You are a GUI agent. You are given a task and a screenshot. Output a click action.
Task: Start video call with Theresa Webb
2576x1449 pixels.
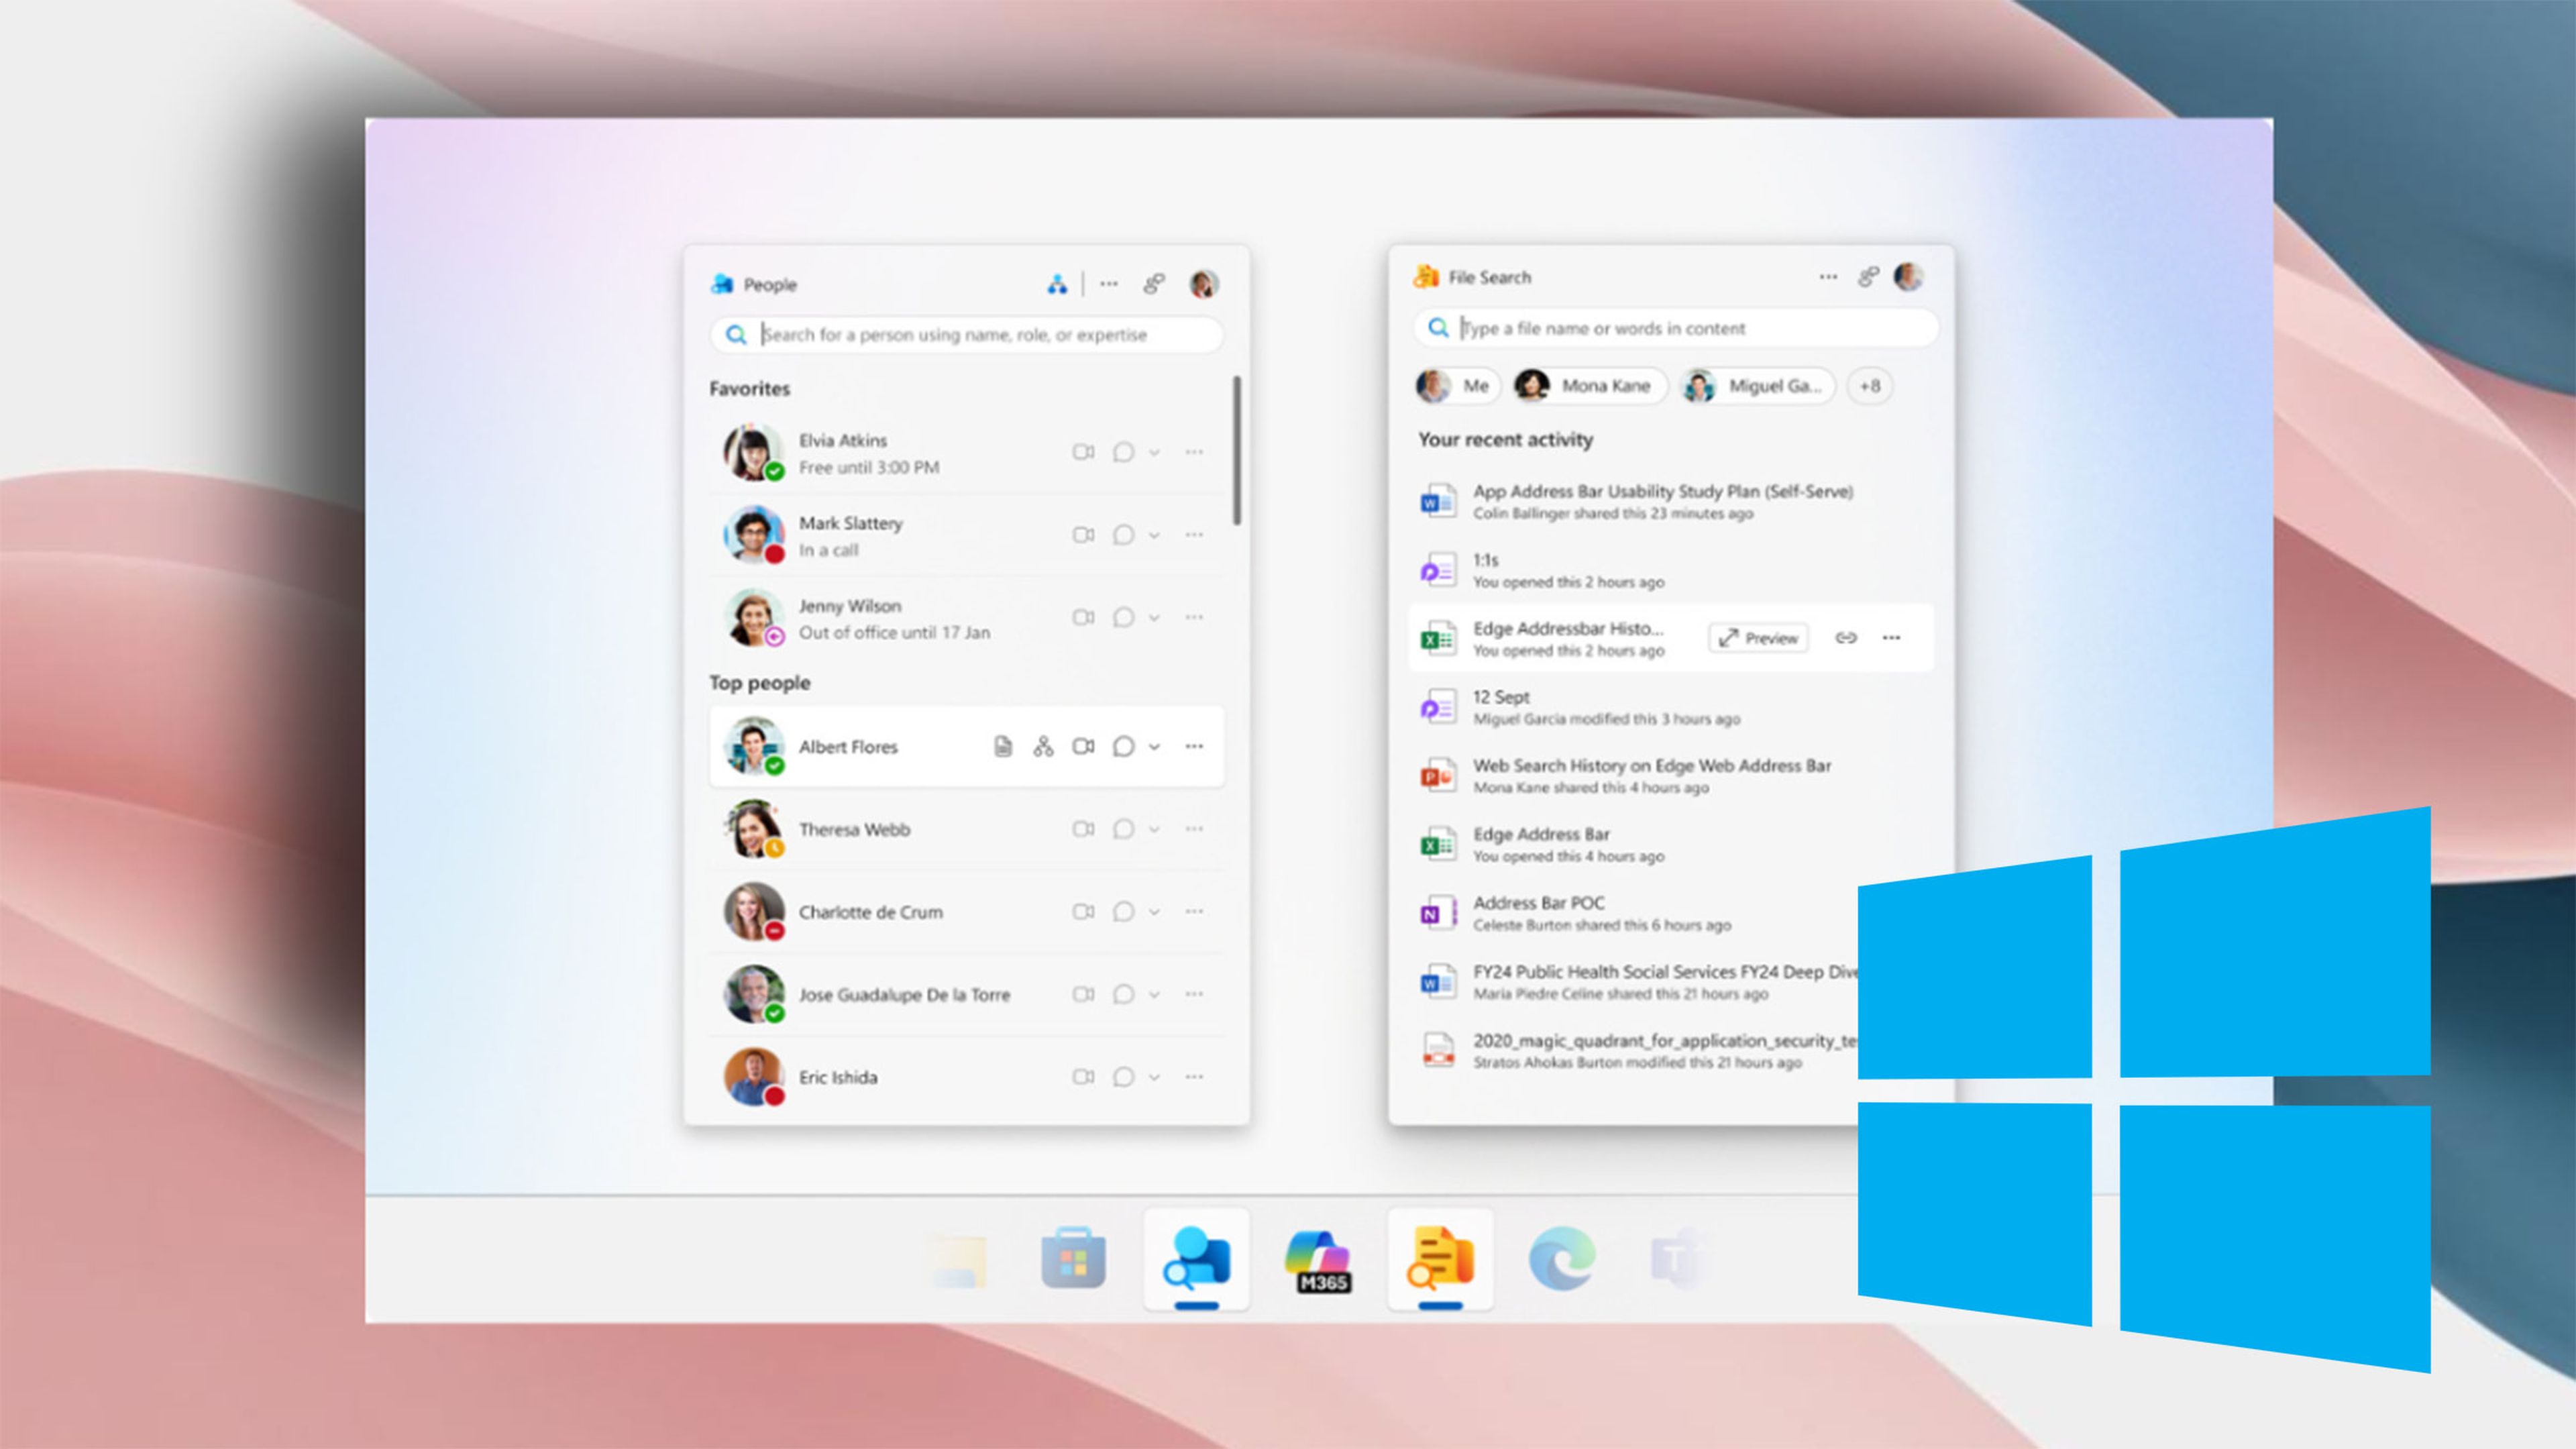(x=1083, y=829)
